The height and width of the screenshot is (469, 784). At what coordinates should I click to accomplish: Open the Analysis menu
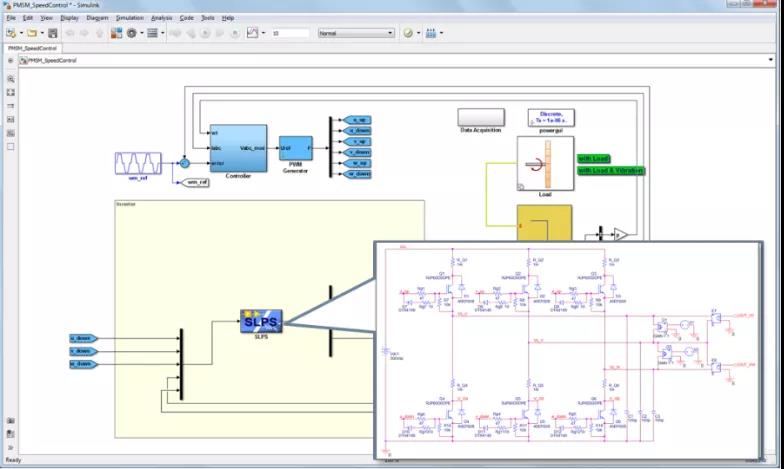click(x=162, y=18)
